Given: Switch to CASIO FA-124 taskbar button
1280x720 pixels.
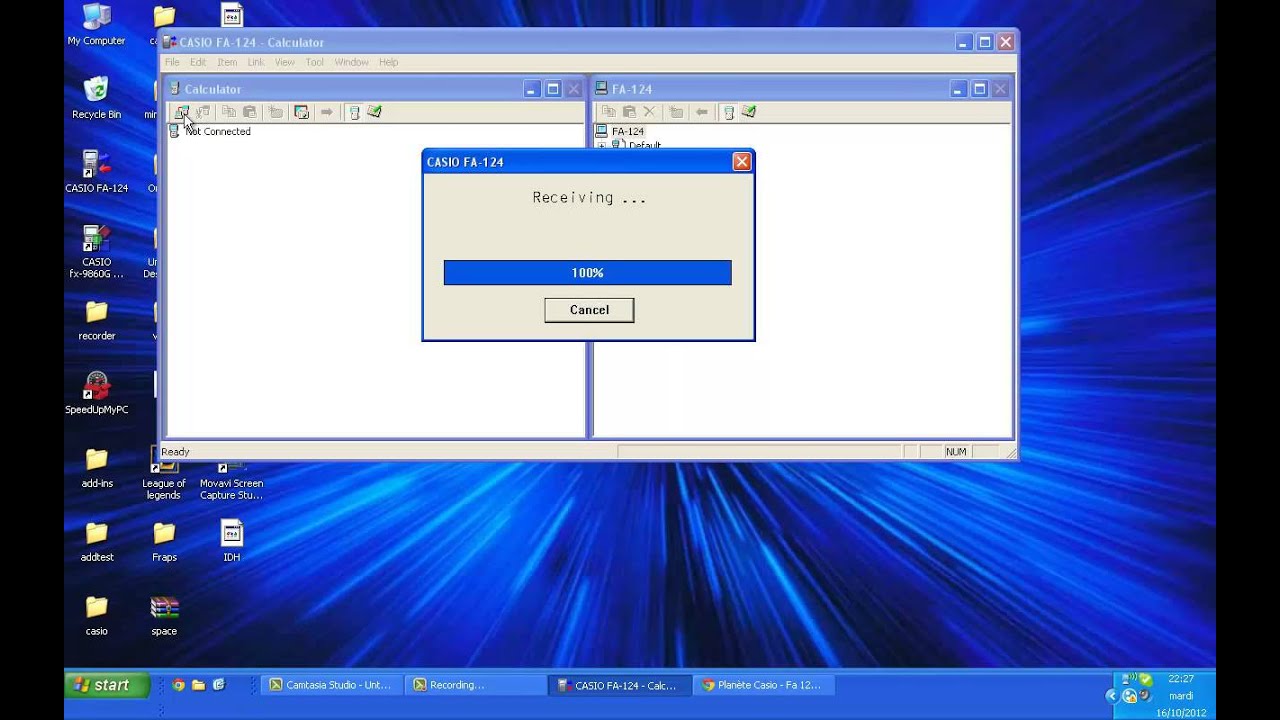Looking at the screenshot, I should coord(620,685).
